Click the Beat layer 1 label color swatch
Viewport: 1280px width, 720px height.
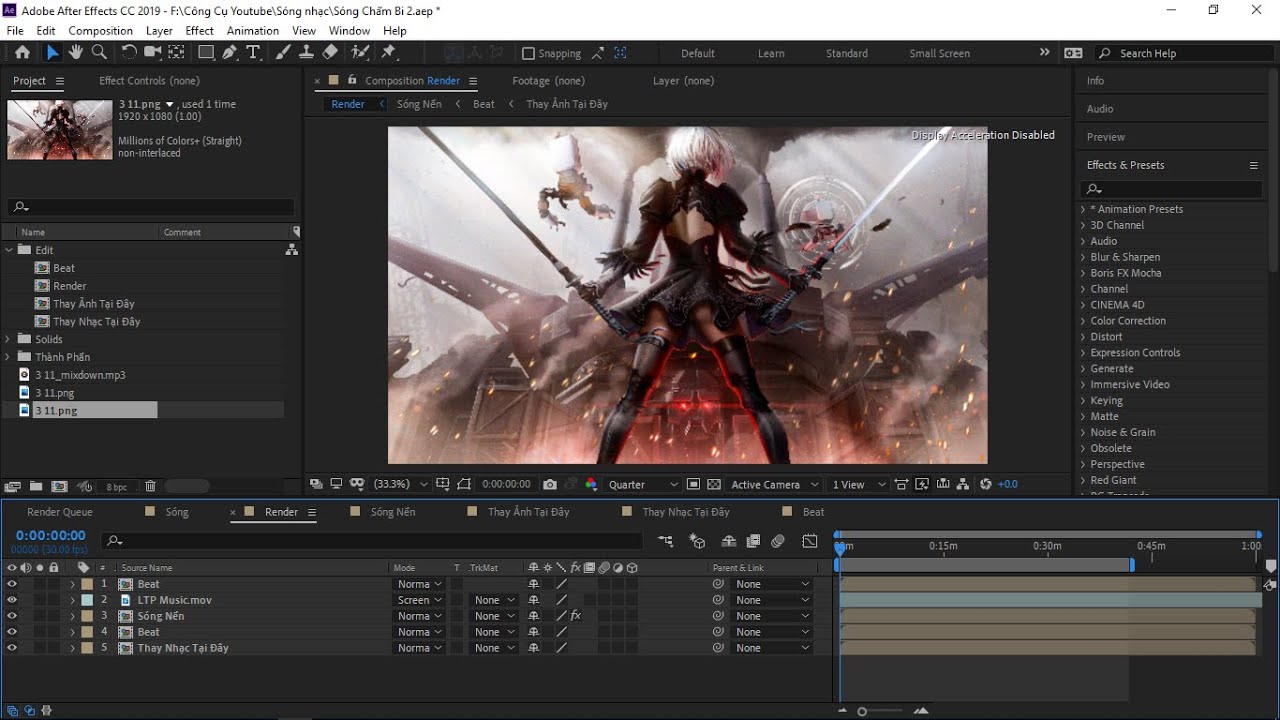pyautogui.click(x=87, y=584)
